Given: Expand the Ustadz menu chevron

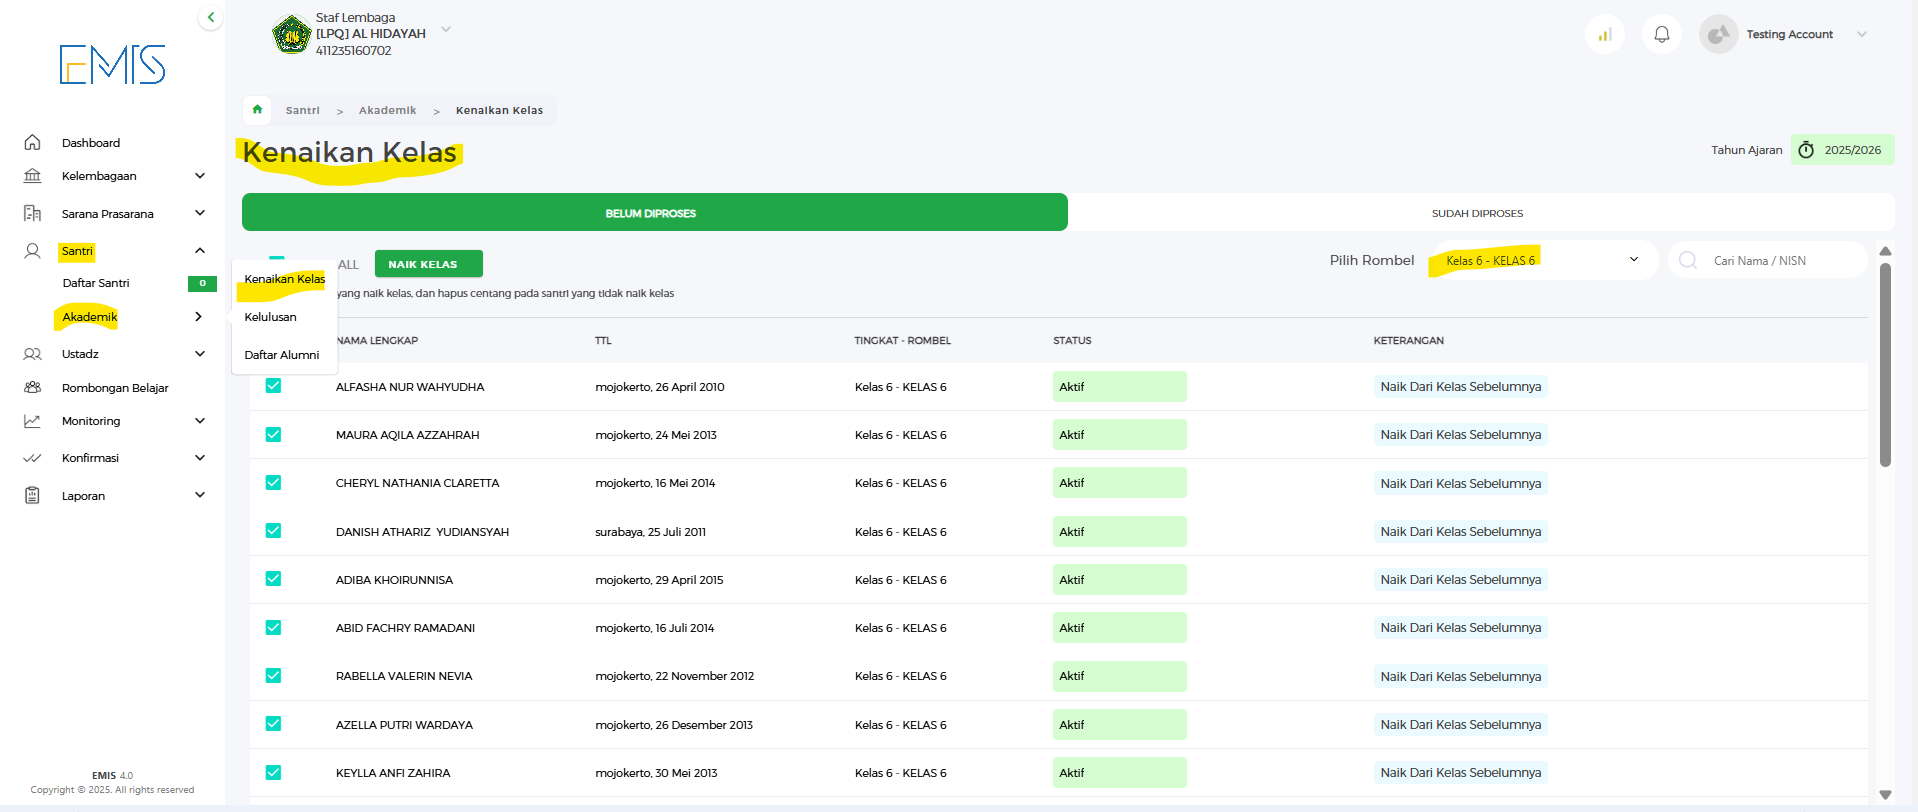Looking at the screenshot, I should click(x=200, y=354).
